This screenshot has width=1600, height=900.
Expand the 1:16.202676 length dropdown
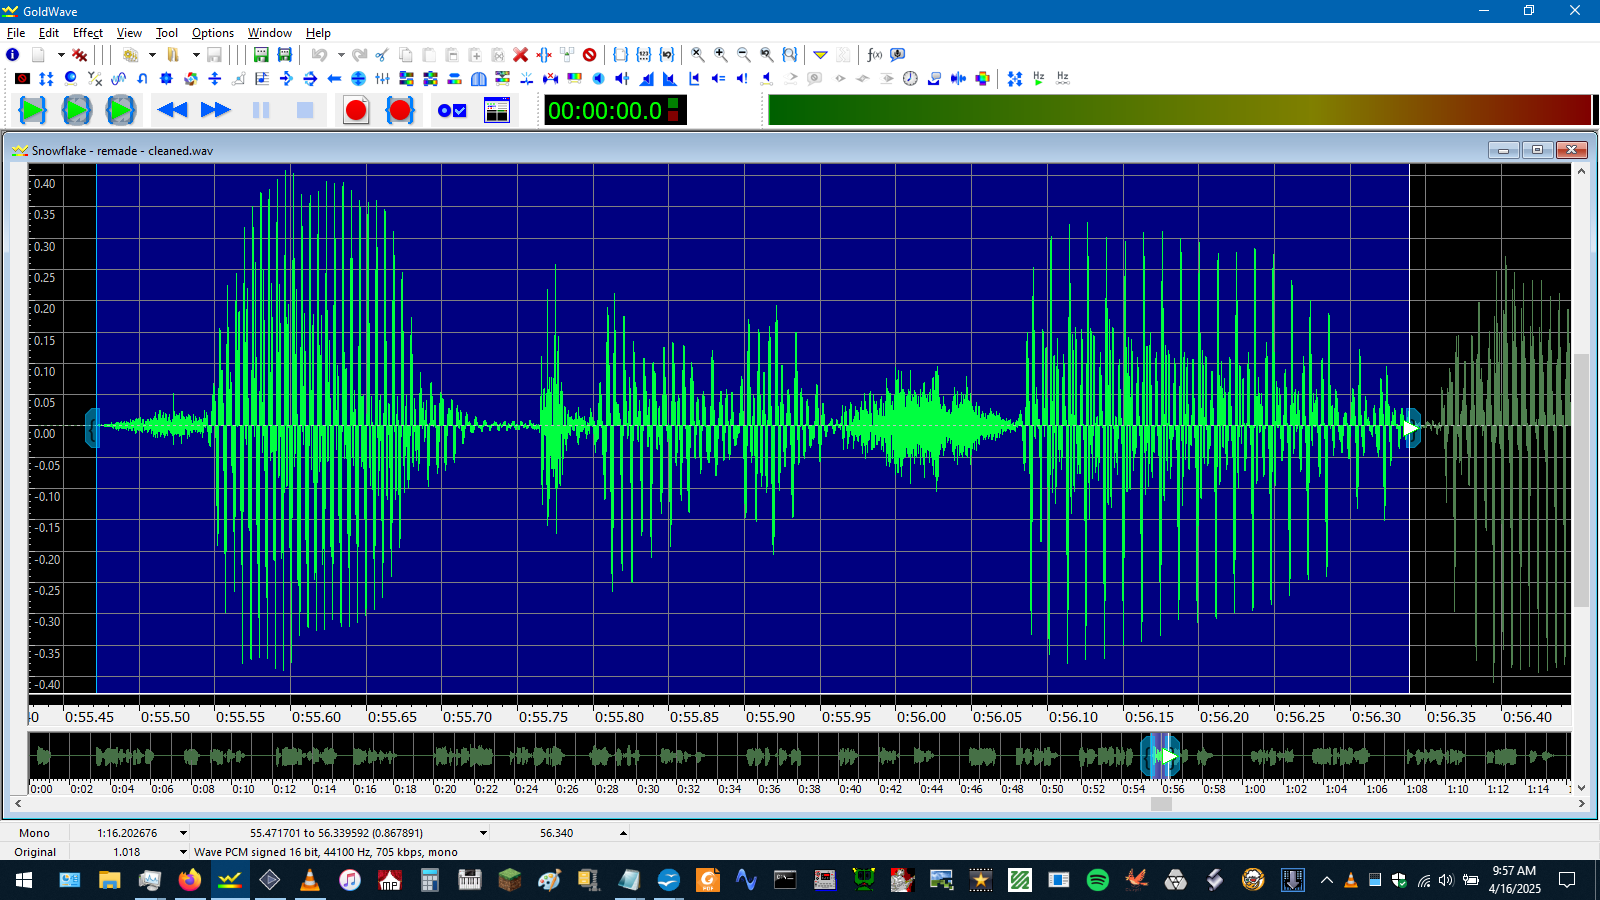coord(183,833)
